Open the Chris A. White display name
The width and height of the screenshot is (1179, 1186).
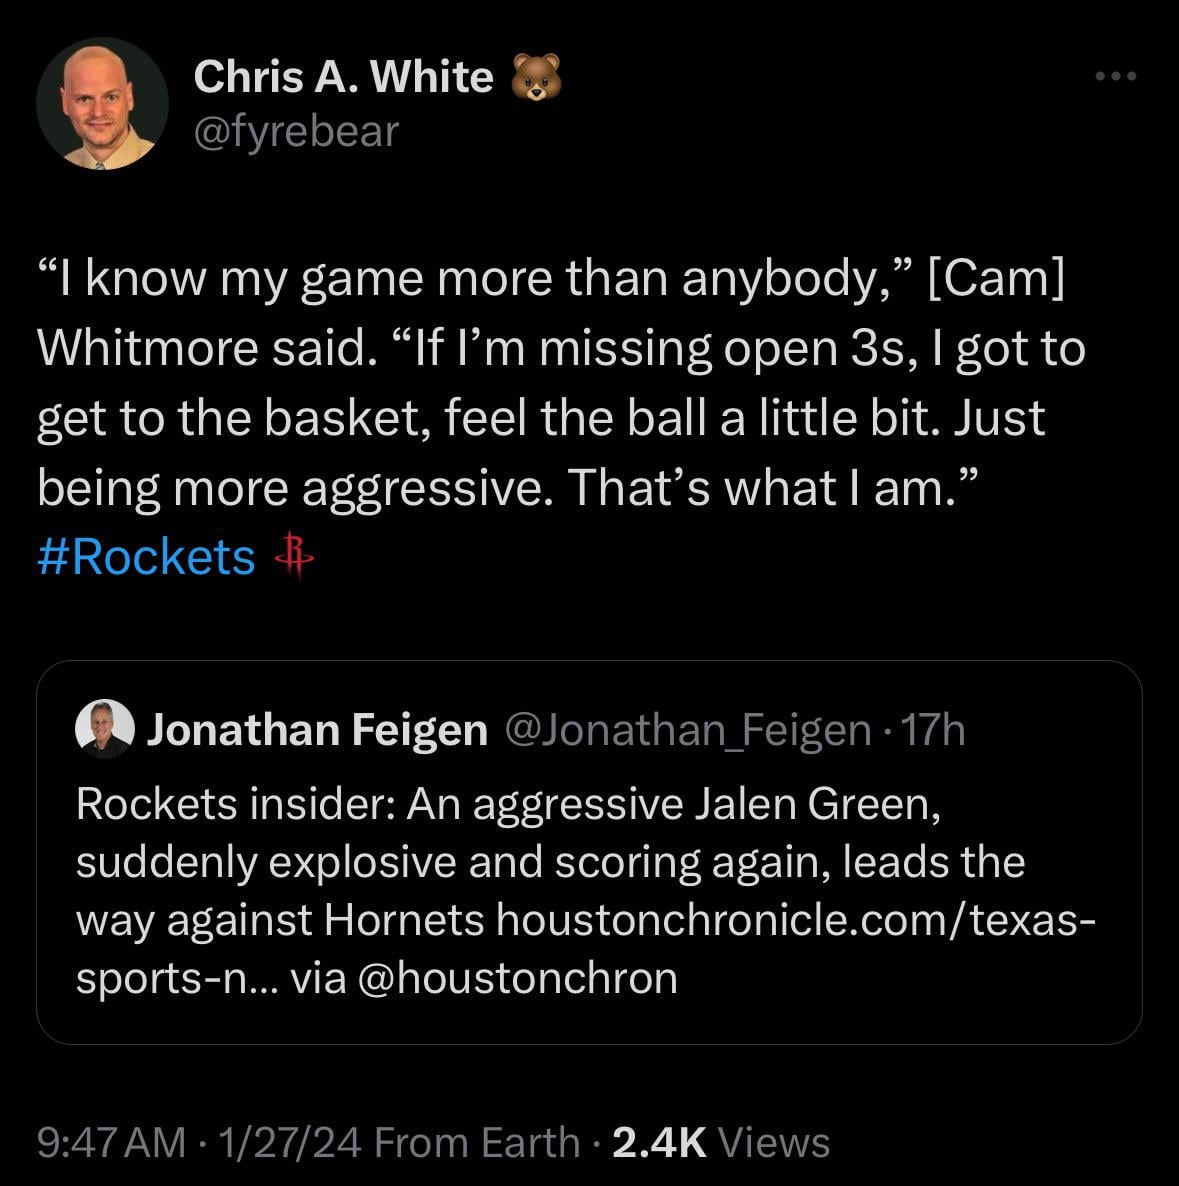pyautogui.click(x=343, y=77)
